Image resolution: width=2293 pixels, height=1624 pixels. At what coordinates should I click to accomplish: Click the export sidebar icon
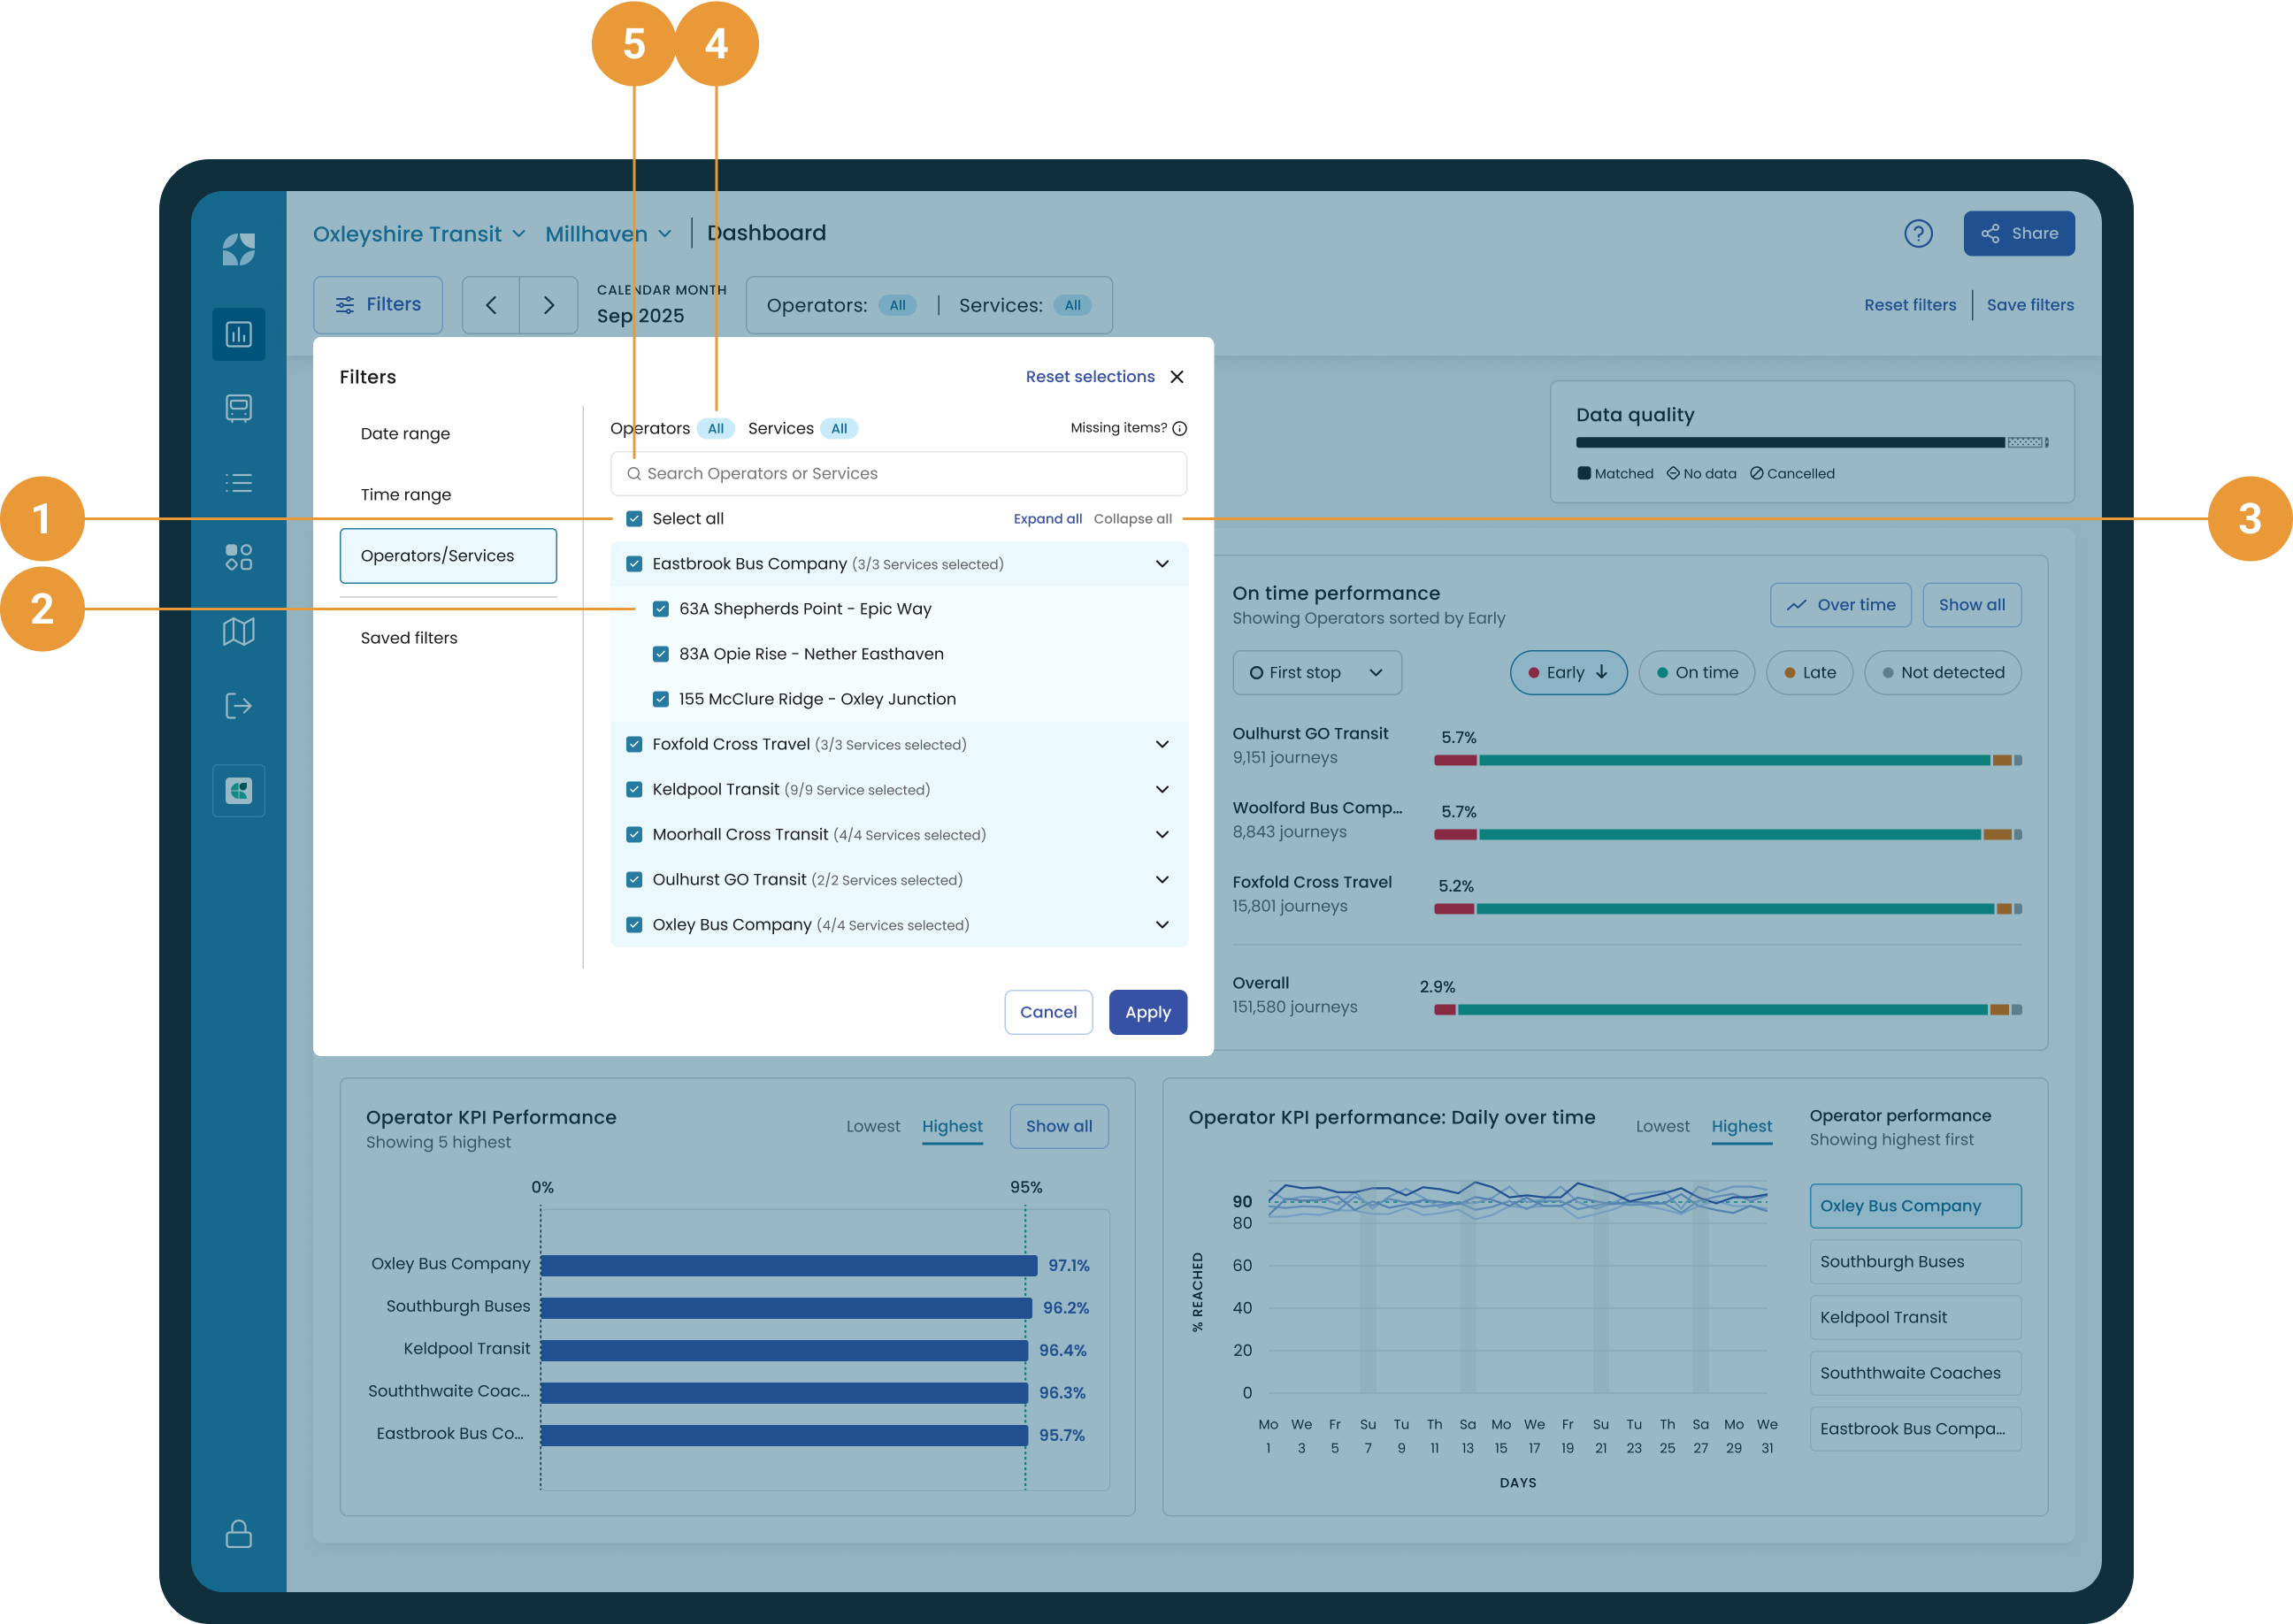point(238,706)
